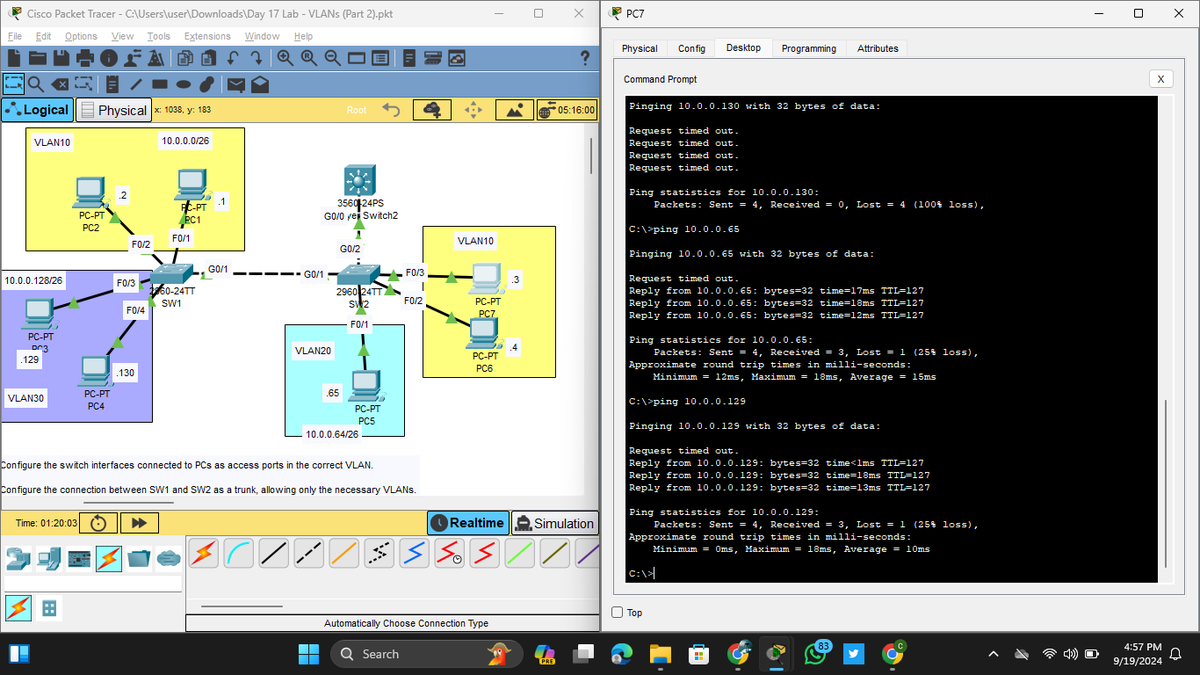Select the Print icon

coord(85,57)
